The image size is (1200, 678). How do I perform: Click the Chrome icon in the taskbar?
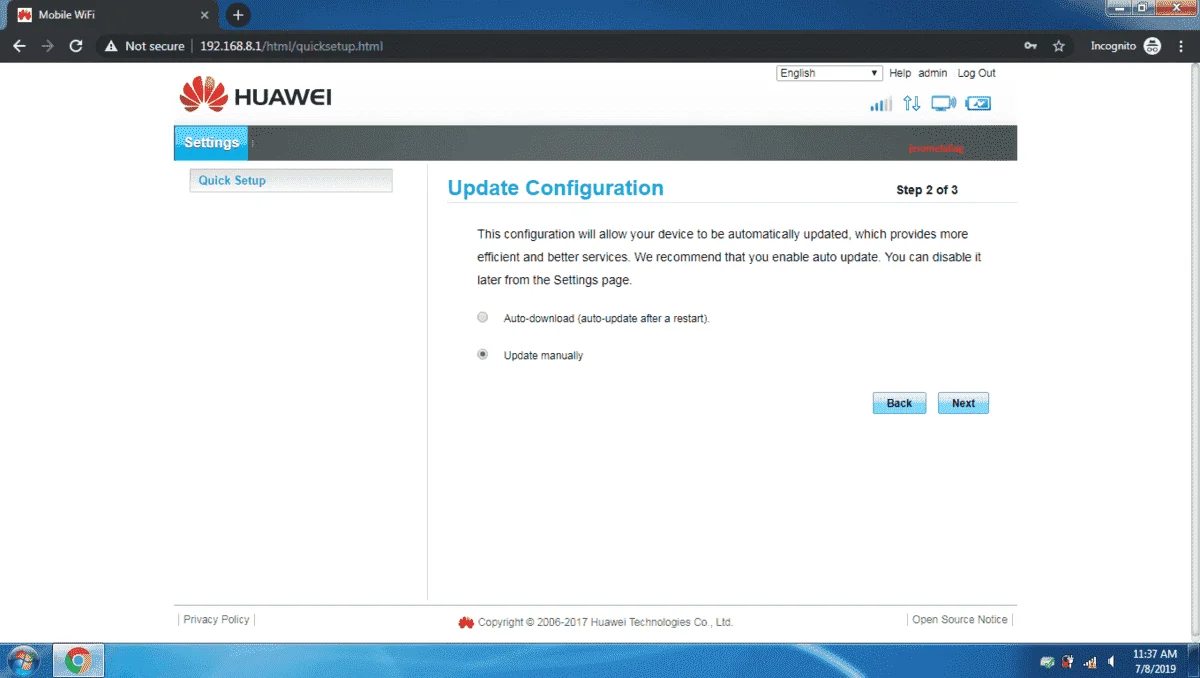click(78, 660)
